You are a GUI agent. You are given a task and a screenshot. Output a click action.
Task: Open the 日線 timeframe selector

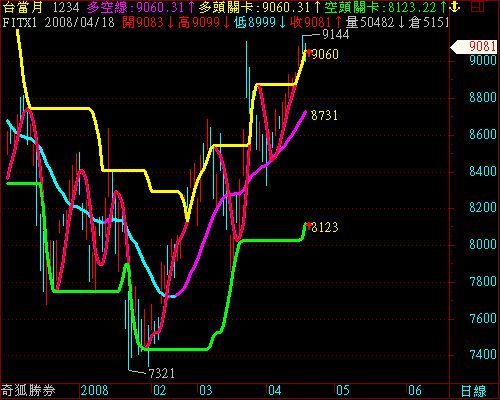pos(474,391)
